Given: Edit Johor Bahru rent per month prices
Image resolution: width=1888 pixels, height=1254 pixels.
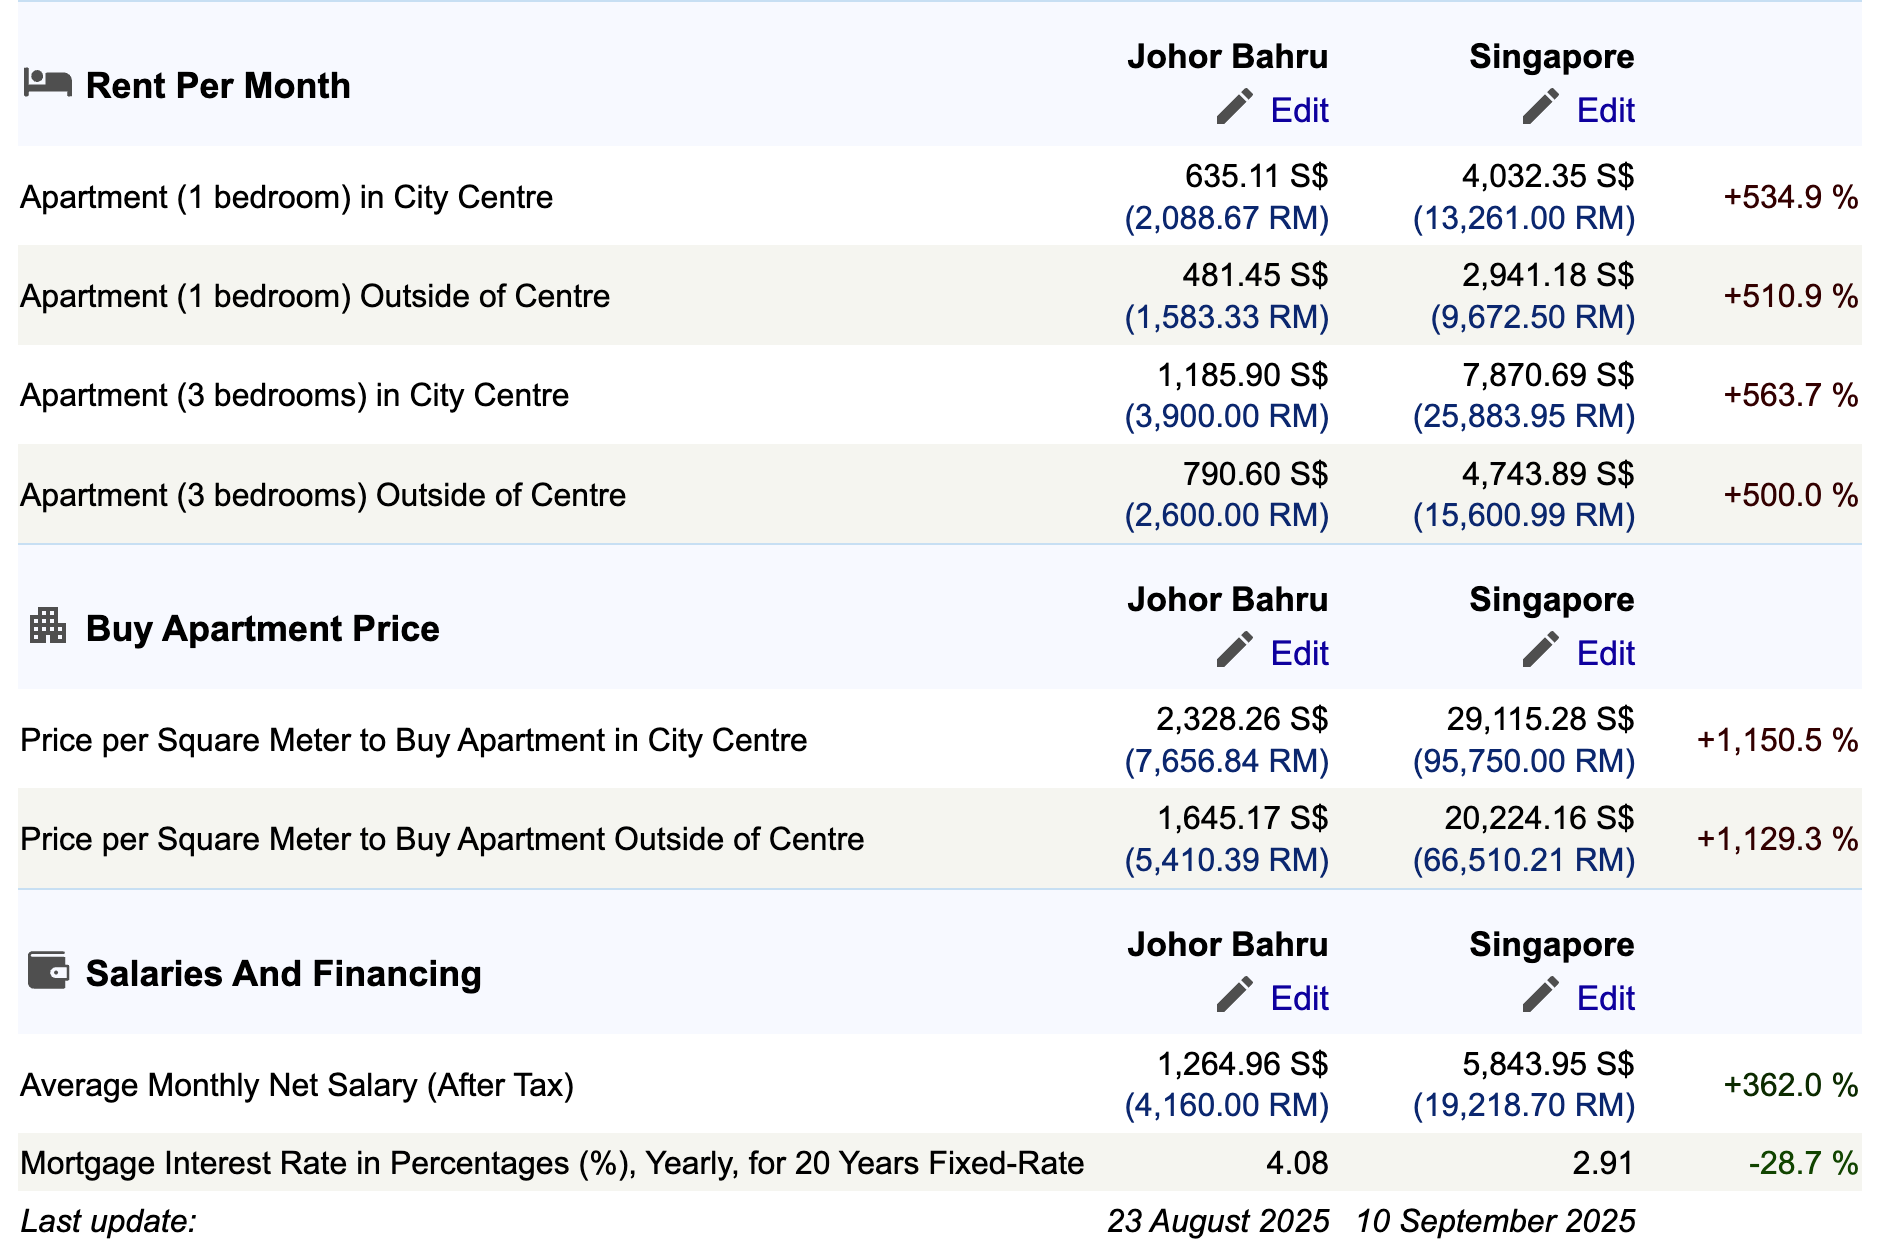Looking at the screenshot, I should 1299,110.
